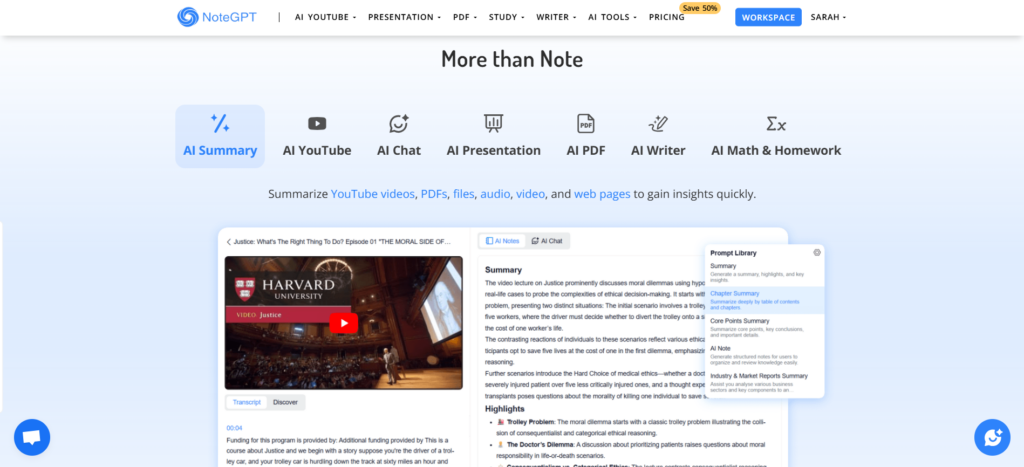
Task: Expand the Presentation nav menu
Action: [404, 17]
